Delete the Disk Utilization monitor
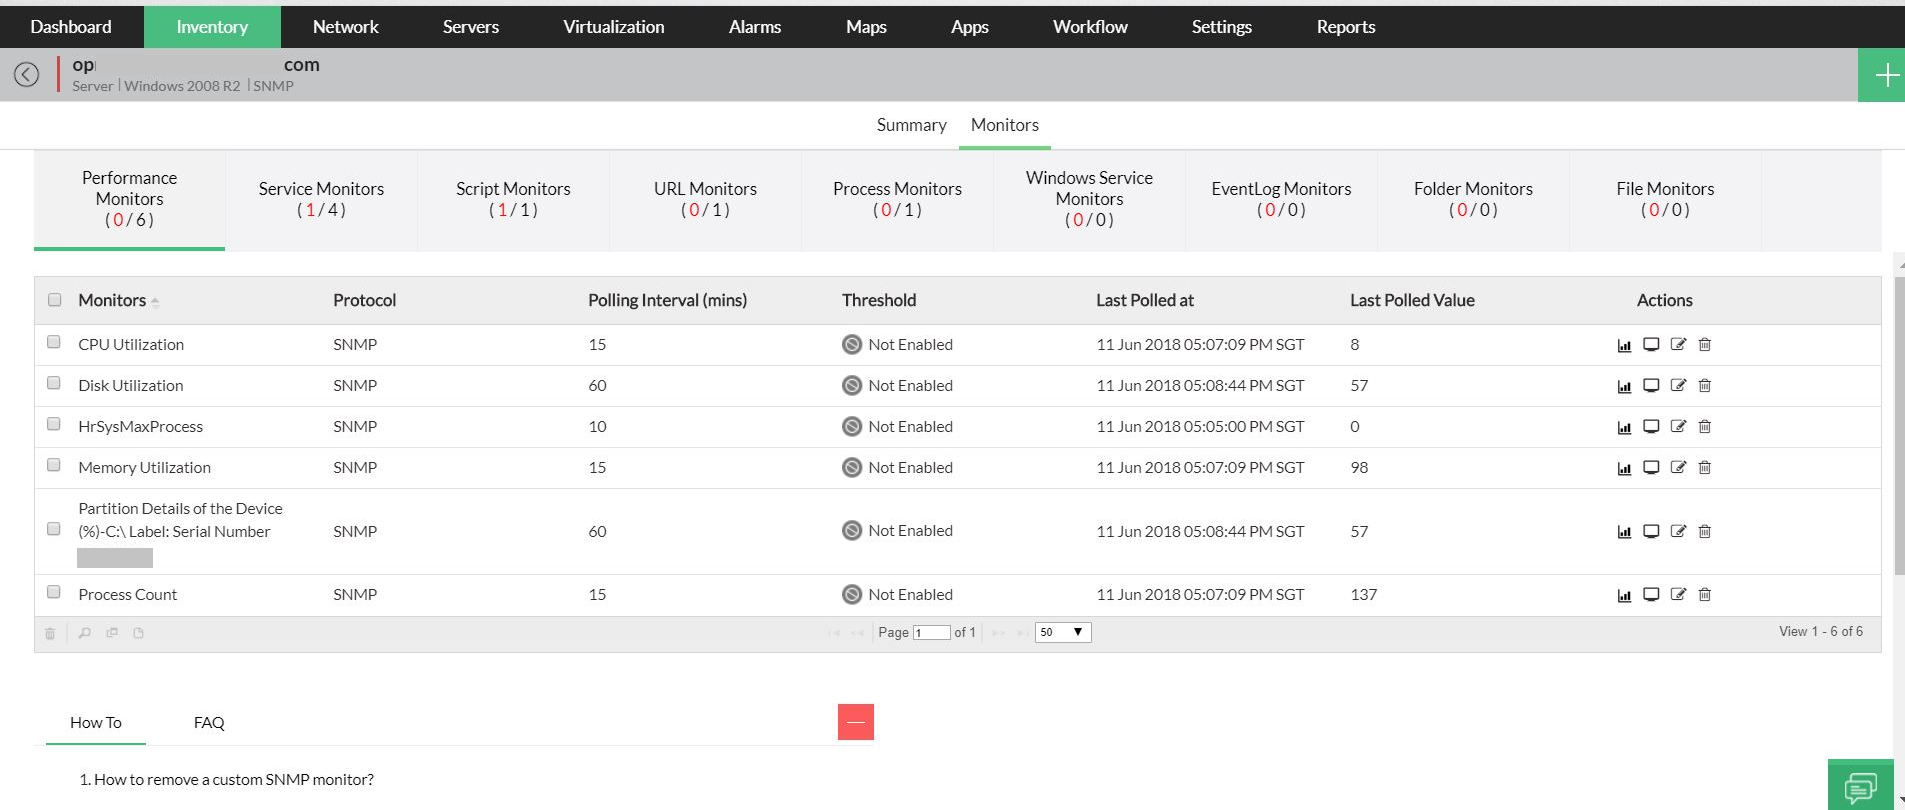Image resolution: width=1905 pixels, height=810 pixels. click(x=1705, y=386)
